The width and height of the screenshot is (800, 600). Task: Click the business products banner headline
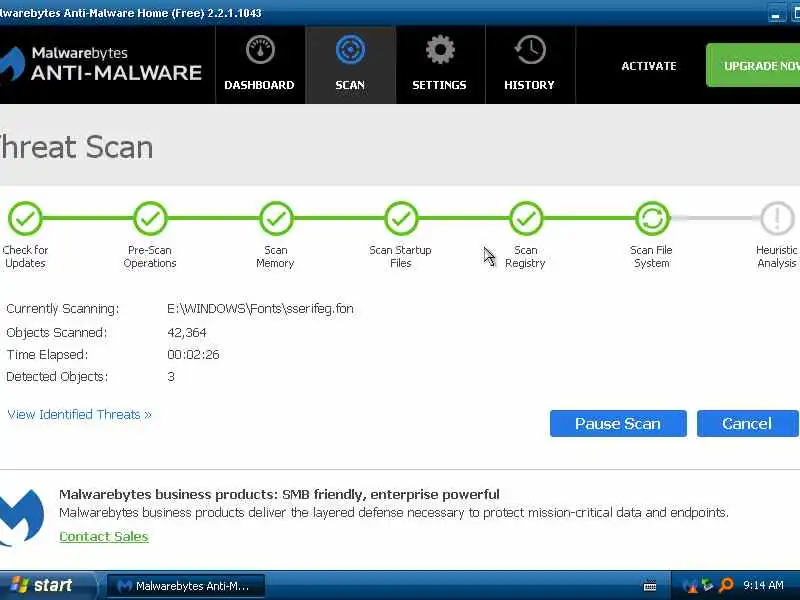pyautogui.click(x=279, y=494)
